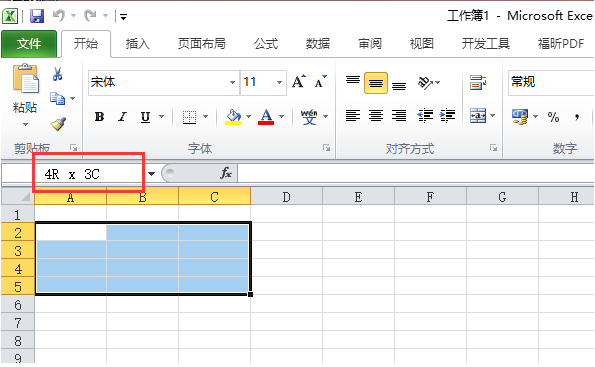
Task: Click the Center text icon
Action: [376, 115]
